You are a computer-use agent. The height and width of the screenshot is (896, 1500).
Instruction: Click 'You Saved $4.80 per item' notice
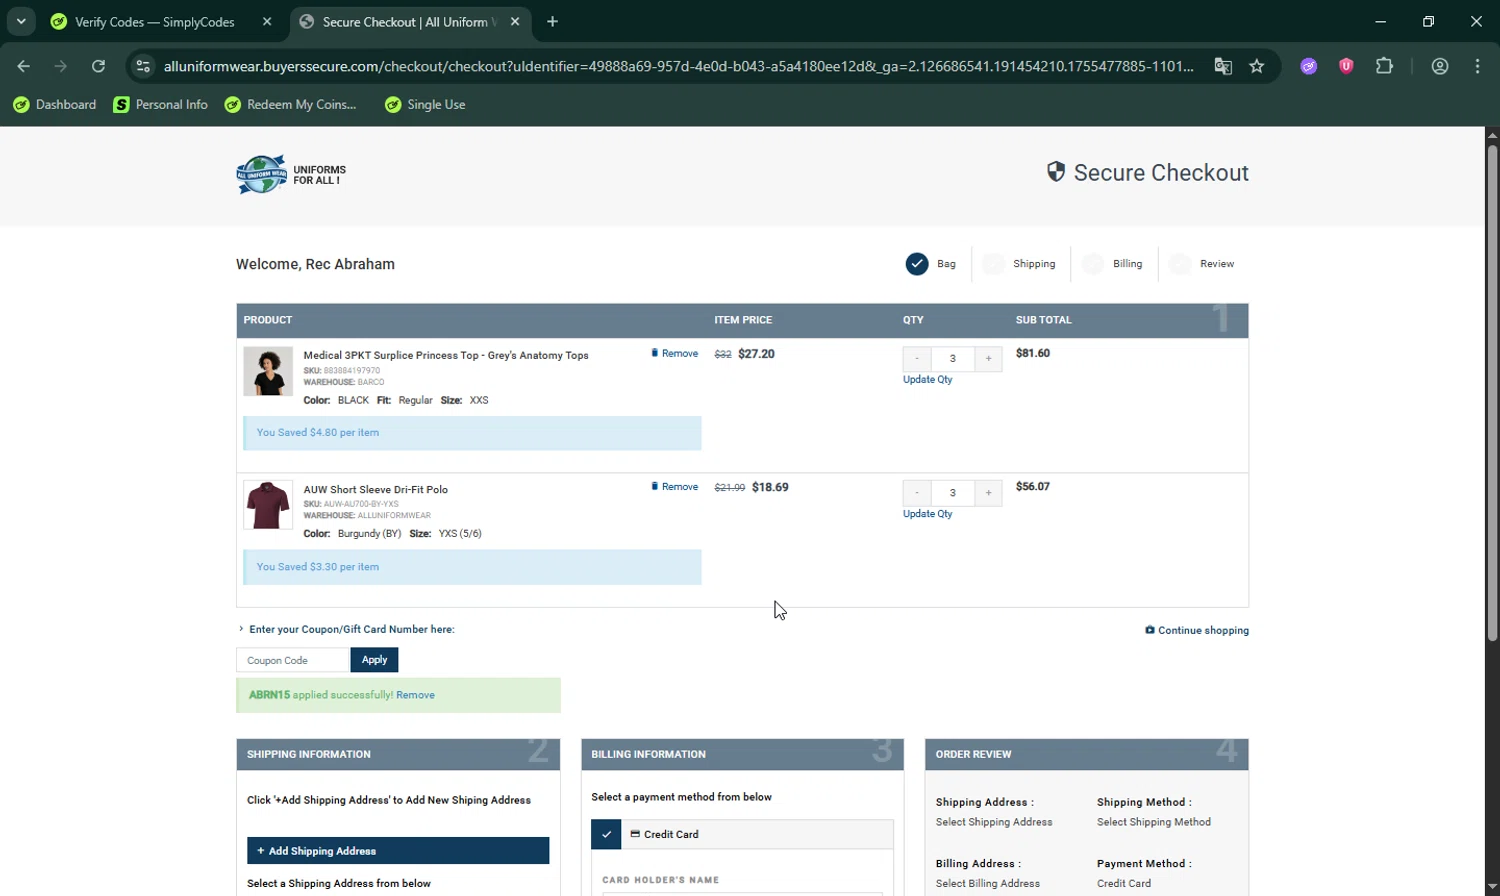[x=472, y=433]
